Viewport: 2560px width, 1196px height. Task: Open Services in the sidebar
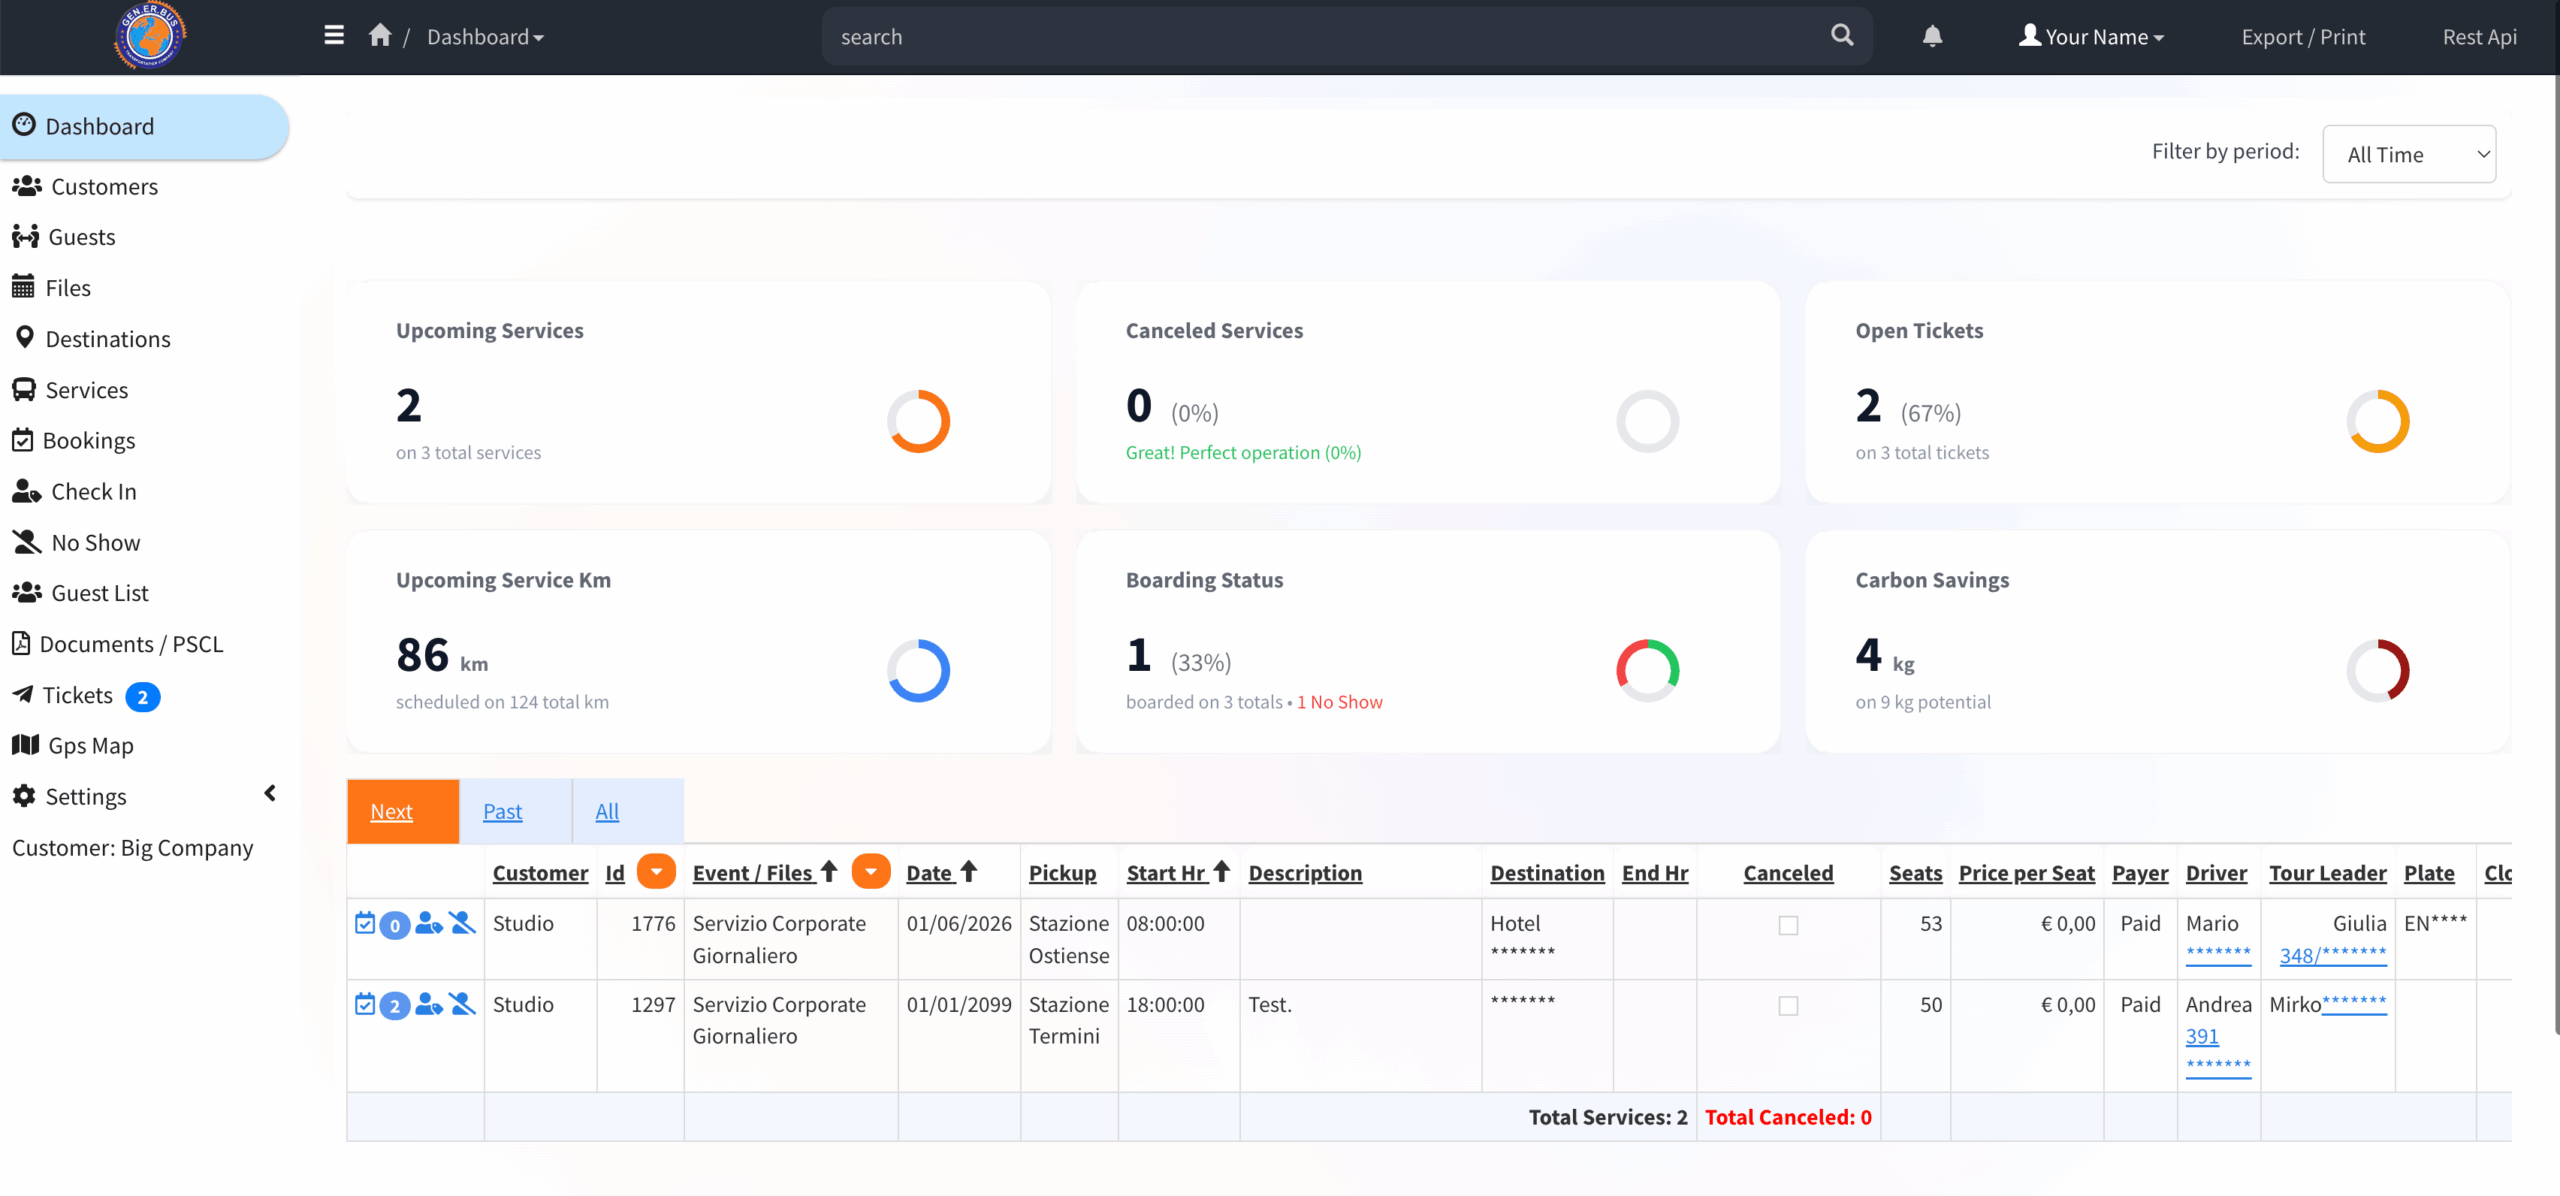(x=70, y=390)
